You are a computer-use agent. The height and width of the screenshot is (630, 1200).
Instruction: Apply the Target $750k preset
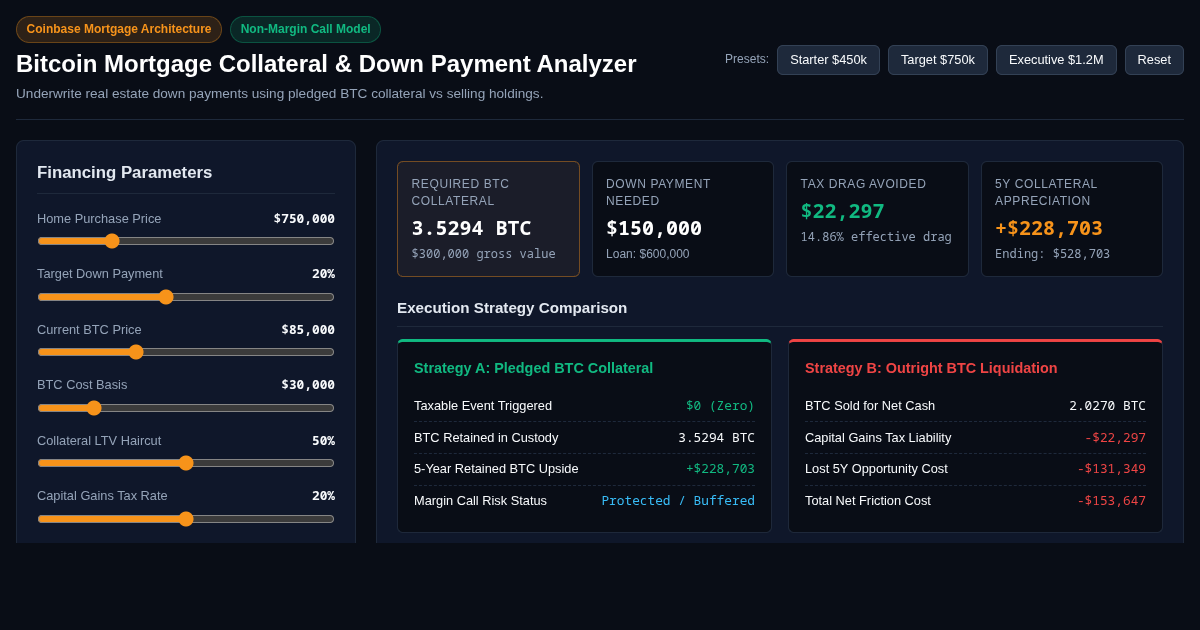(938, 60)
